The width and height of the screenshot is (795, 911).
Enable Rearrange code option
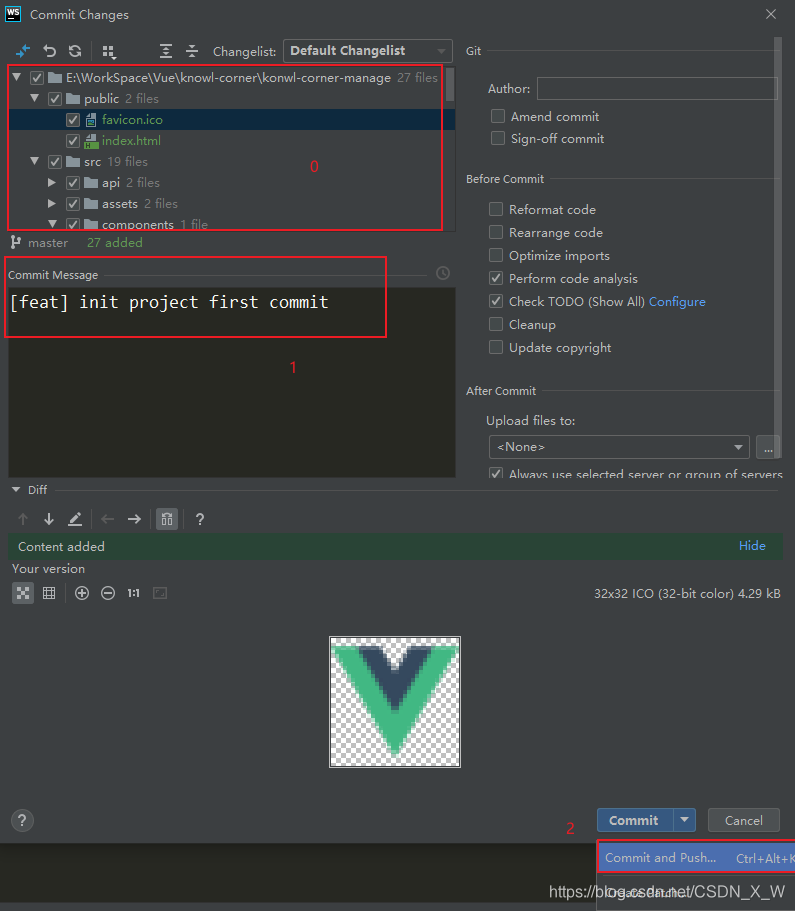pos(496,232)
